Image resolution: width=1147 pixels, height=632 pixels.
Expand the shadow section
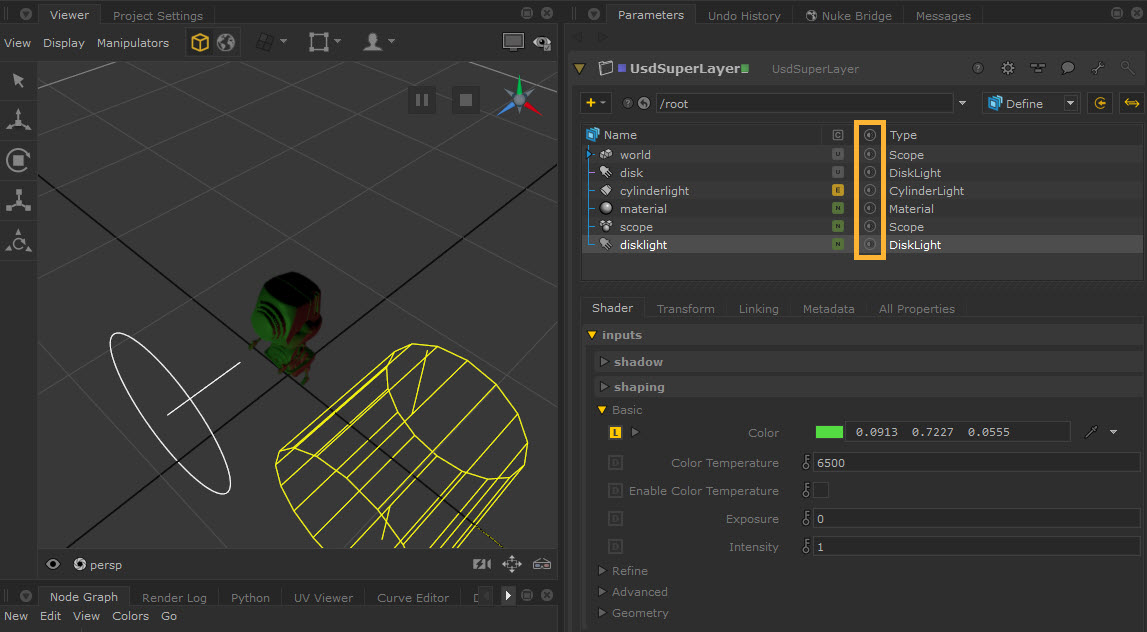pos(604,362)
